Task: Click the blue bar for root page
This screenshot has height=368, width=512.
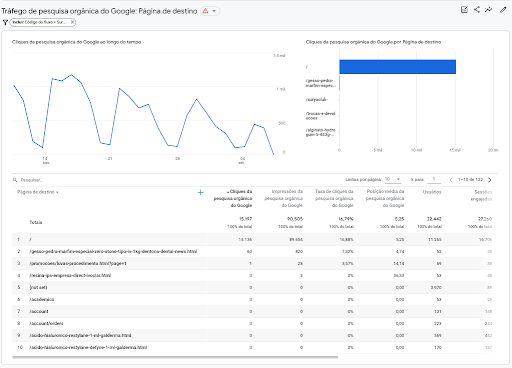Action: pos(397,67)
